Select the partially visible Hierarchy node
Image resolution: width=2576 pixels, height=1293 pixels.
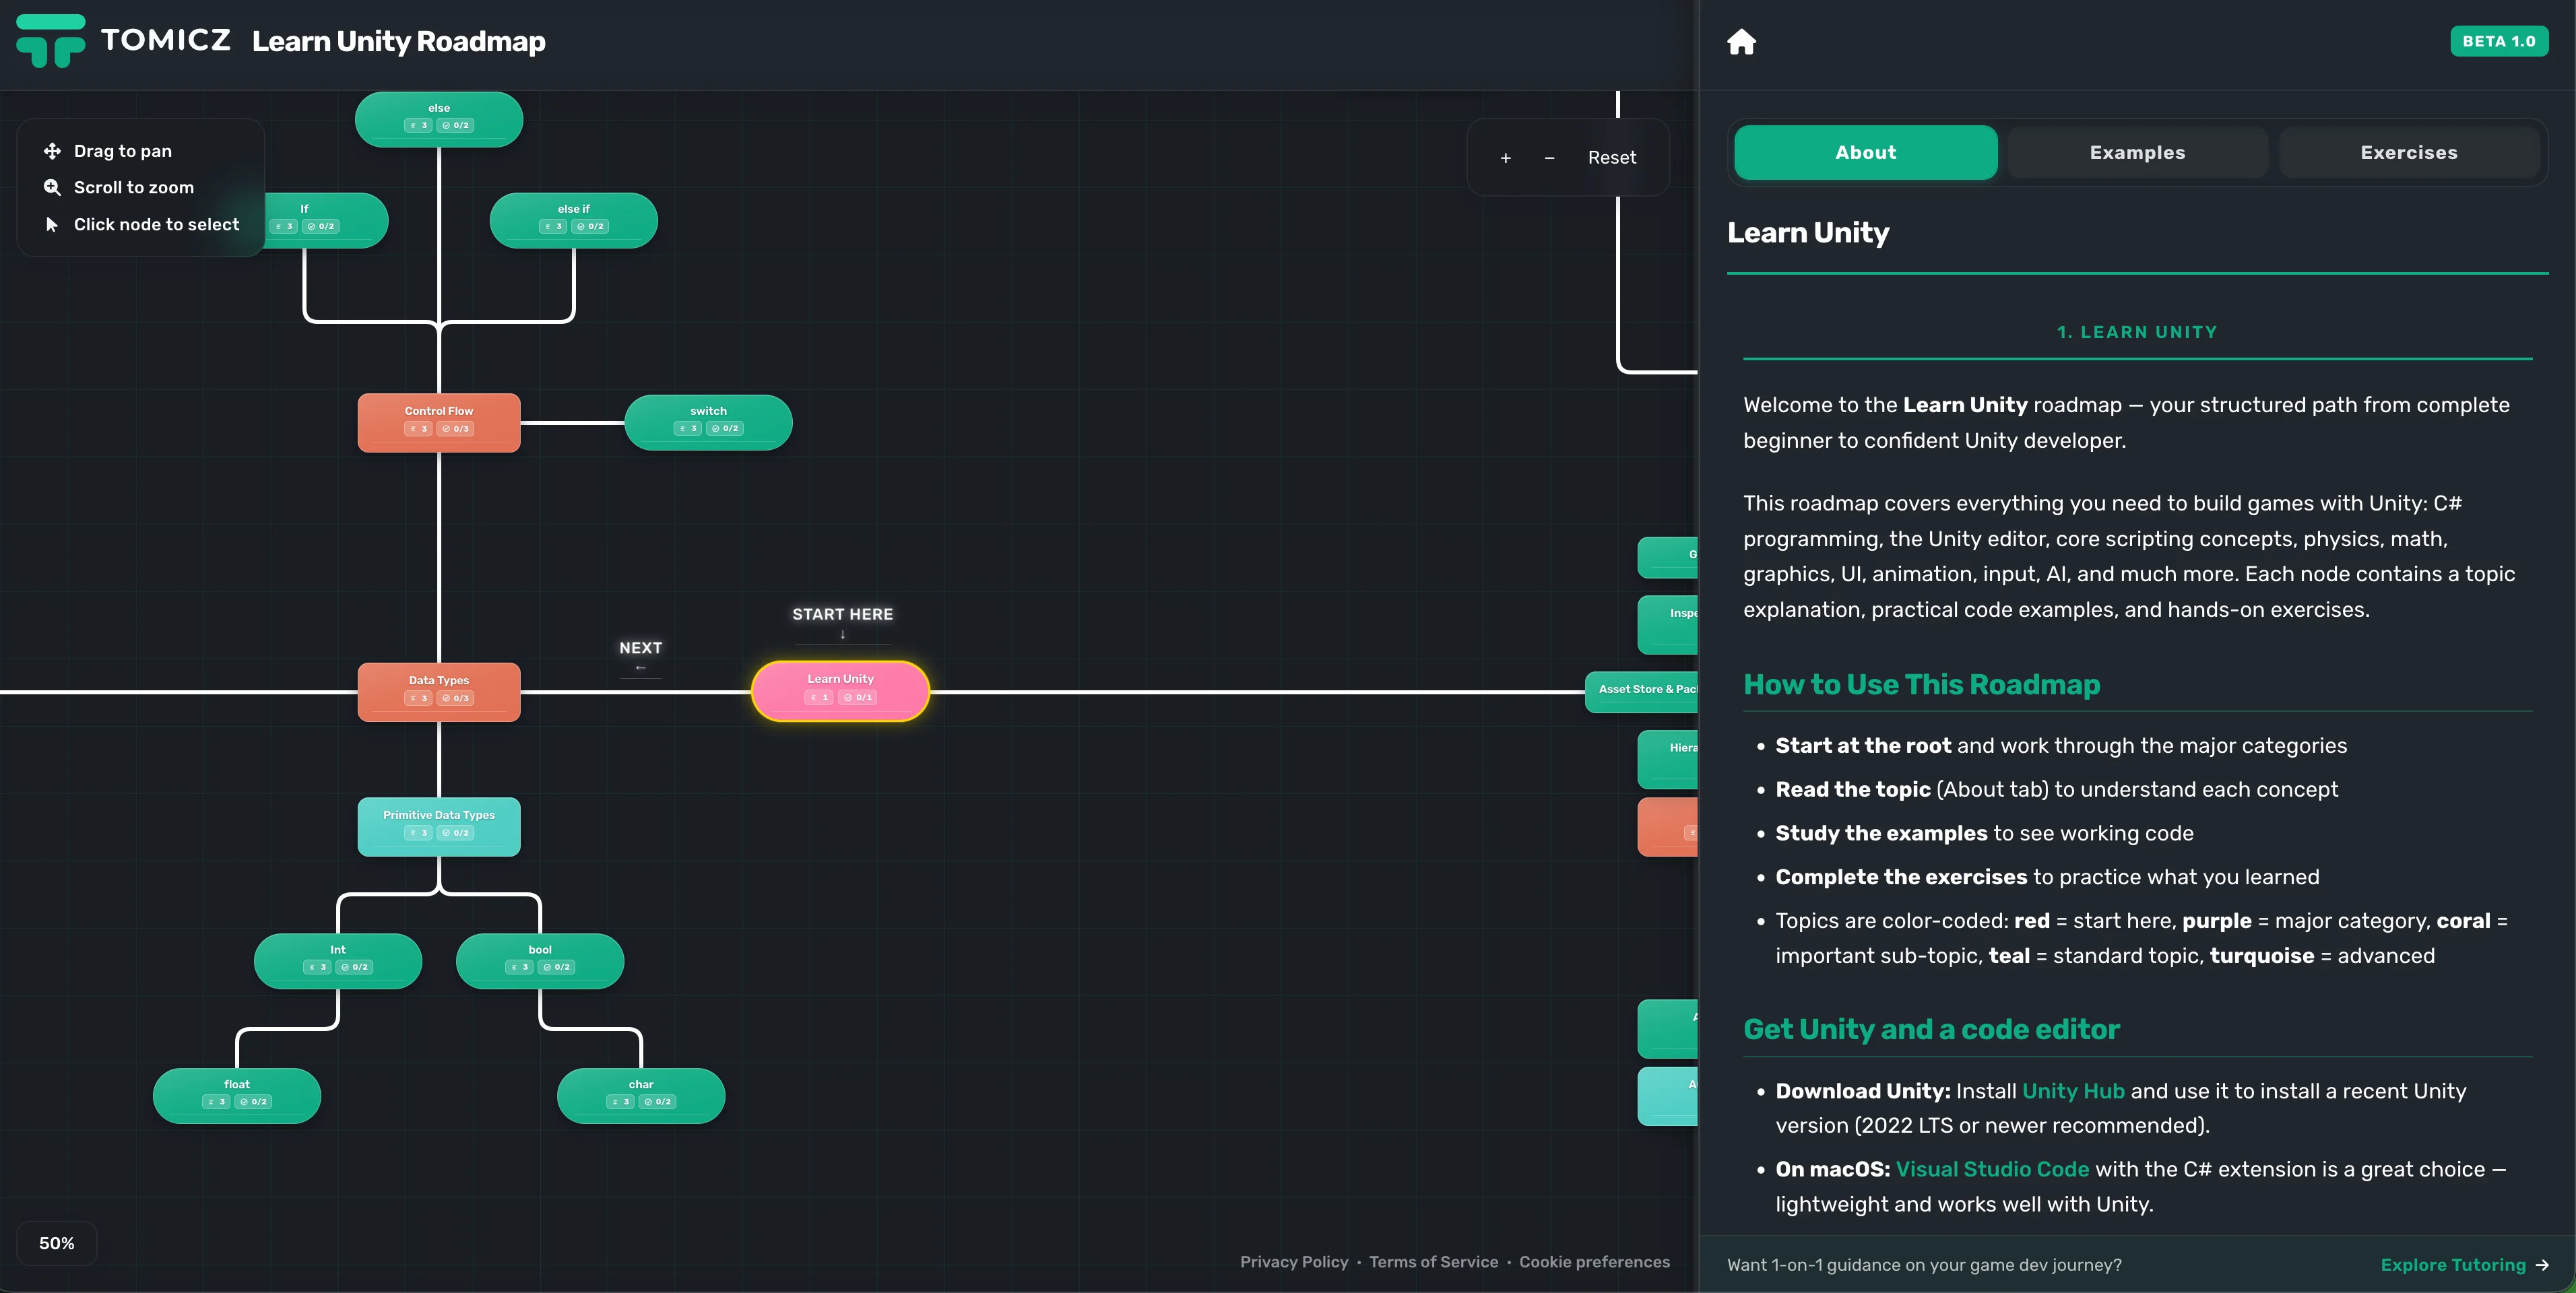[1668, 759]
